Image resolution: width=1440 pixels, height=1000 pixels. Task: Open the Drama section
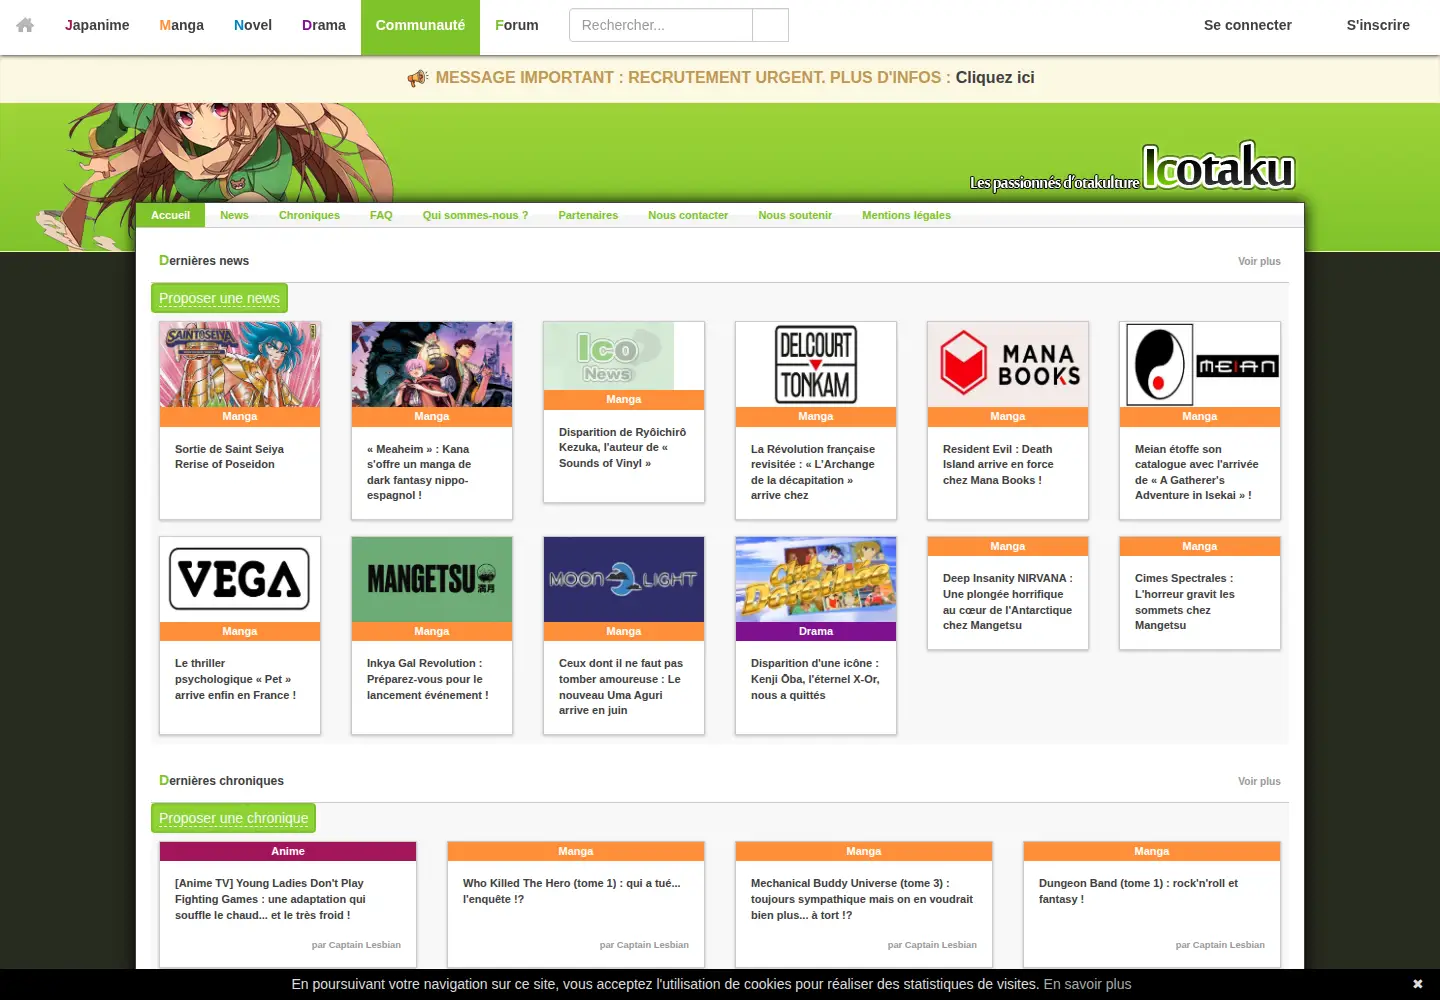(324, 25)
